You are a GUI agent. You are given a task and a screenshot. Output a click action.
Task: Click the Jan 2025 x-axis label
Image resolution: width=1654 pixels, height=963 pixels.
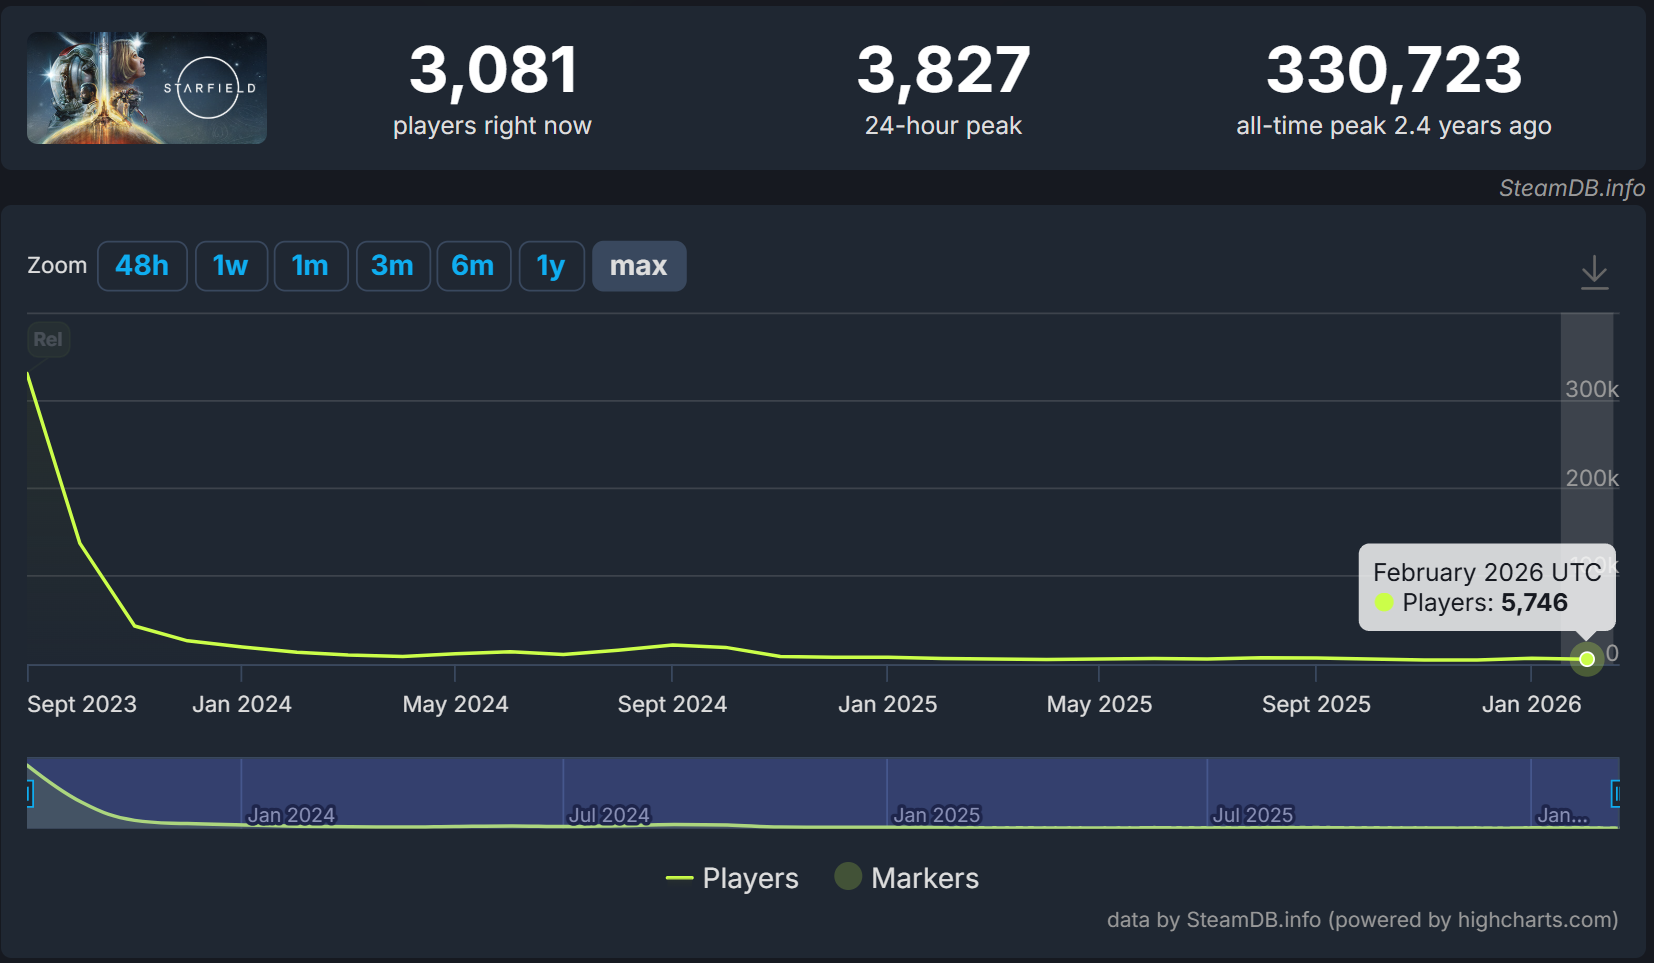coord(888,704)
